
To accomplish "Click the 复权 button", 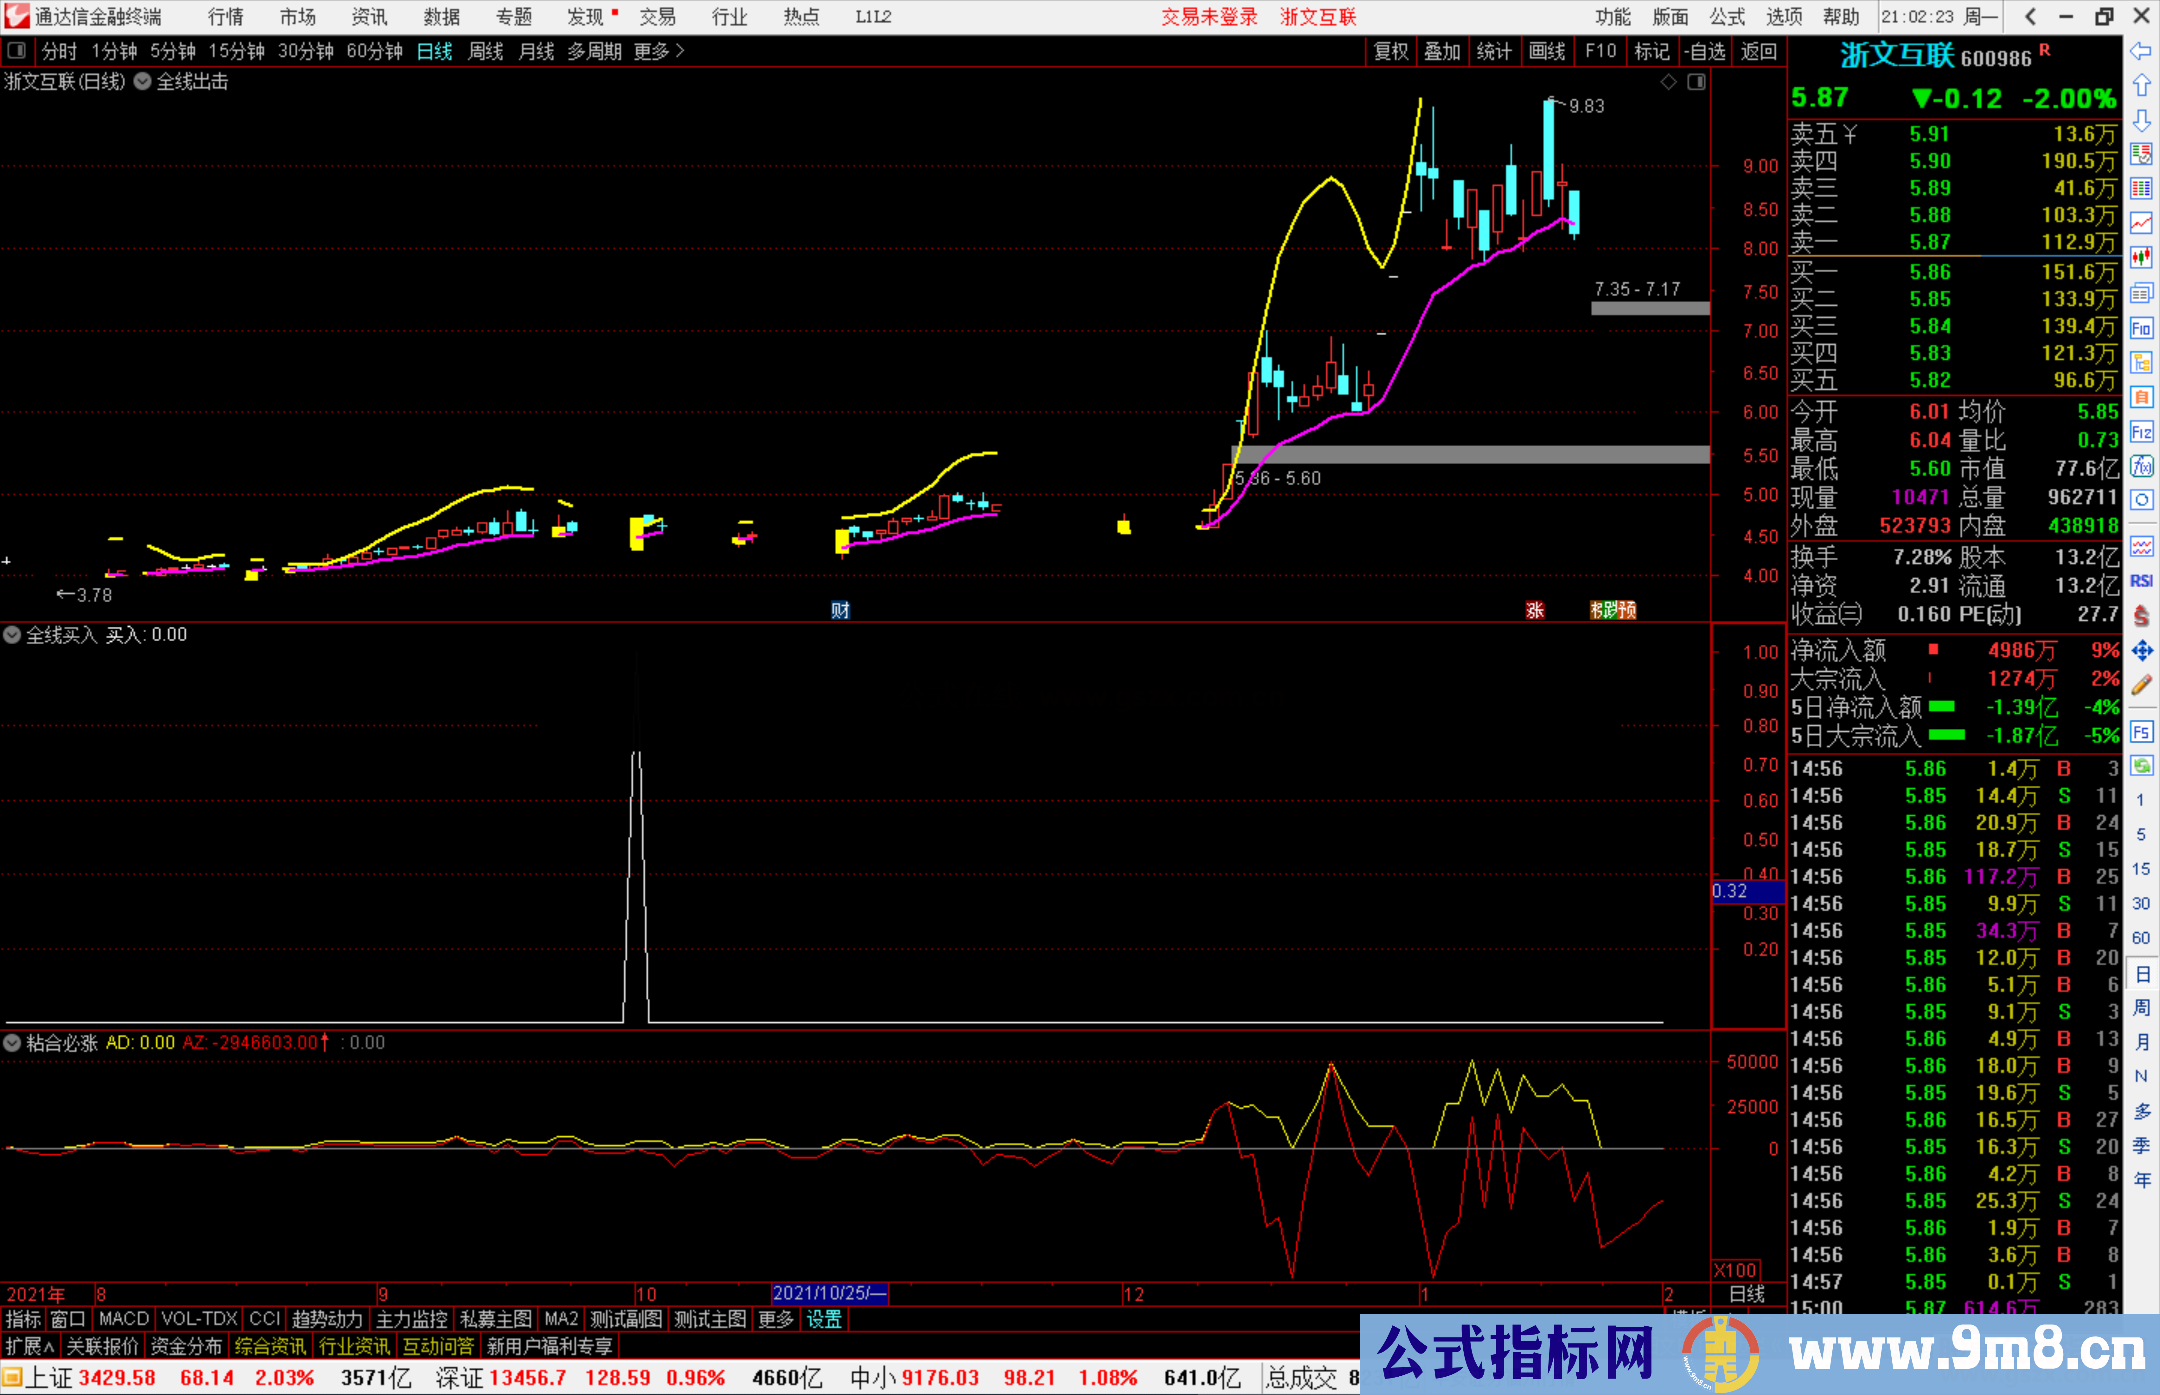I will (1391, 51).
